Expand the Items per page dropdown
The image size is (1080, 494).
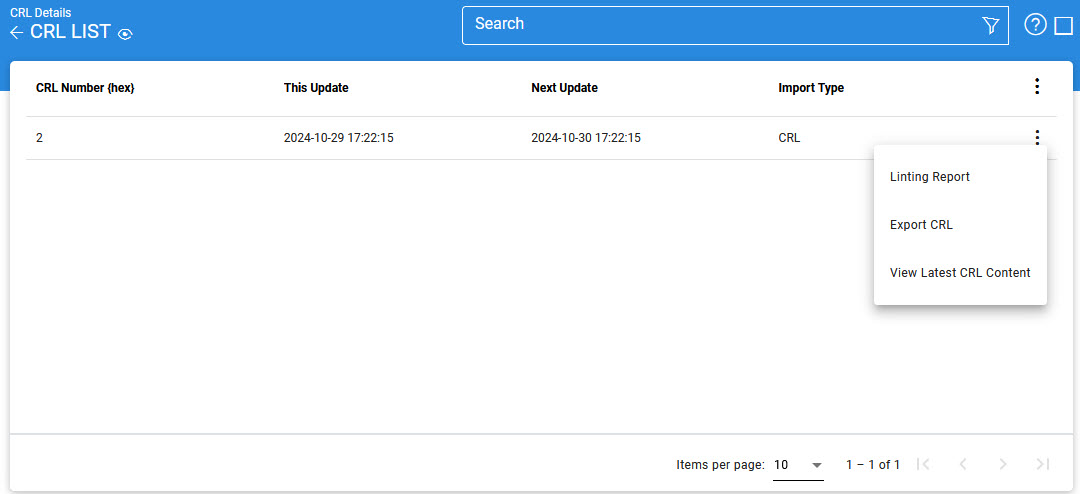[x=798, y=465]
